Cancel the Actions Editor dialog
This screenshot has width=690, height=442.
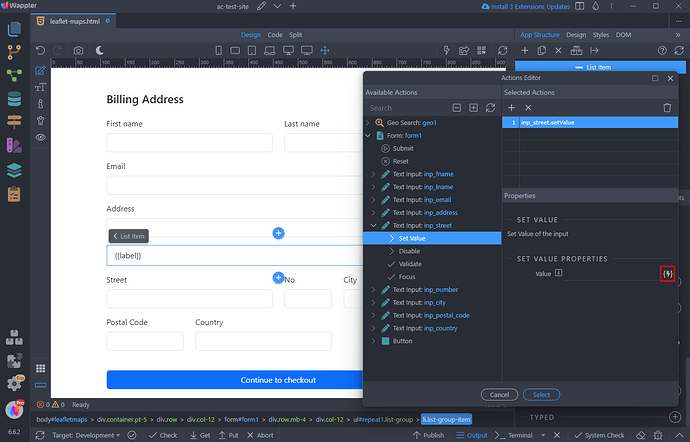click(x=499, y=395)
